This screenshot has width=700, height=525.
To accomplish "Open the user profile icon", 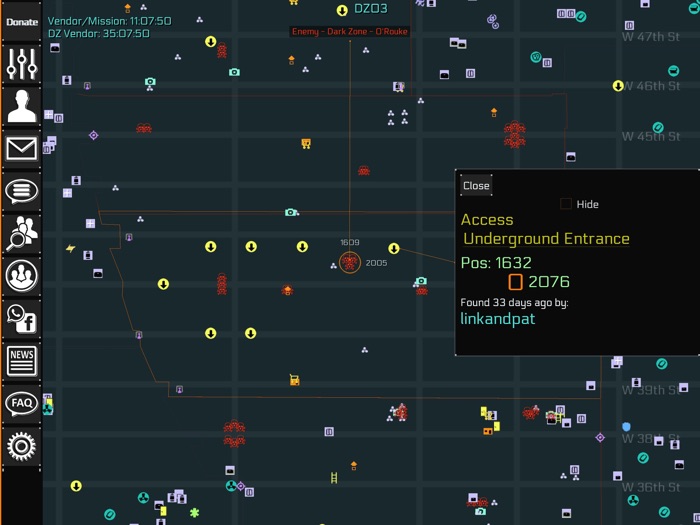I will click(x=21, y=106).
